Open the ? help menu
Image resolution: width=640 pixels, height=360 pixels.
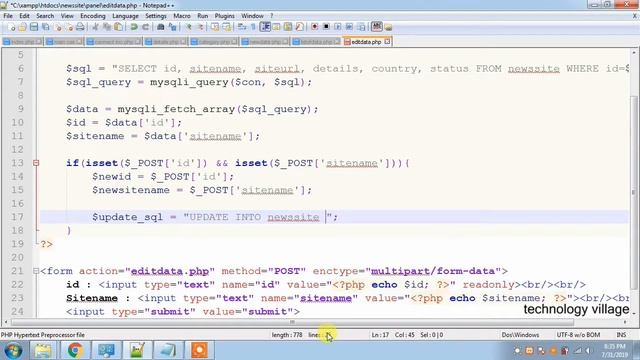coord(271,16)
